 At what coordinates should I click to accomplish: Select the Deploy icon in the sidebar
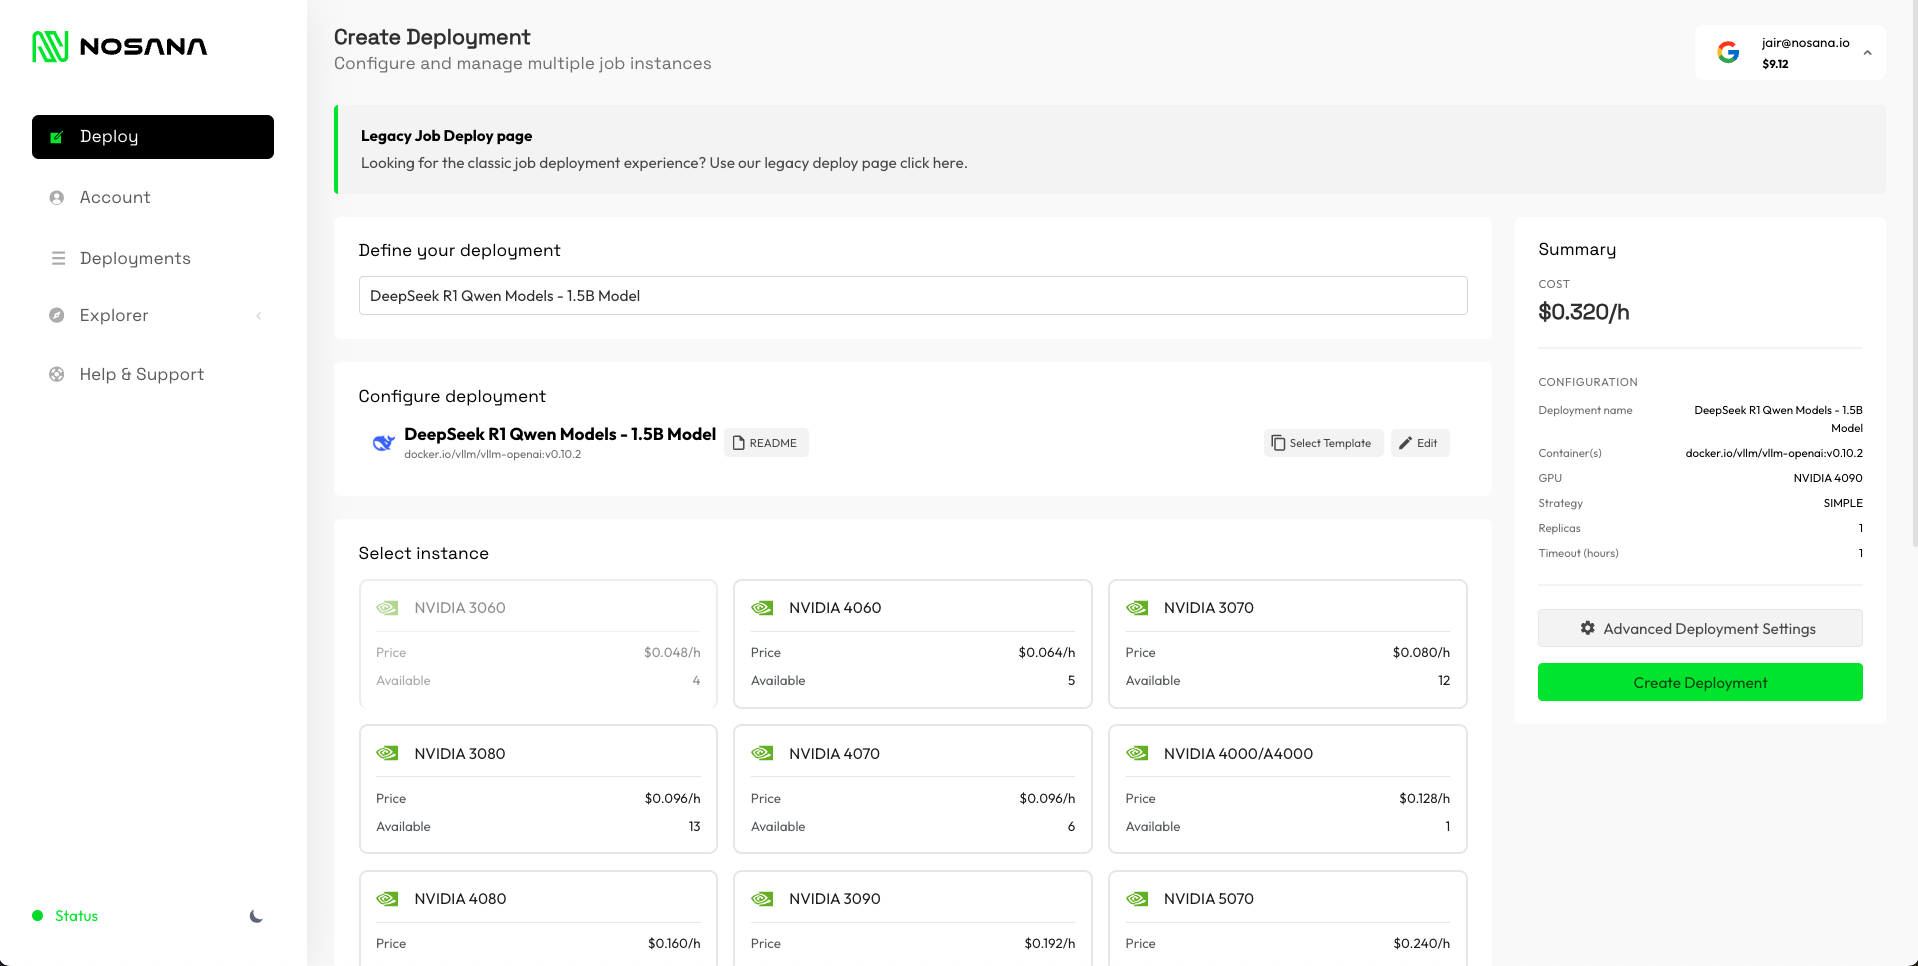pos(57,136)
